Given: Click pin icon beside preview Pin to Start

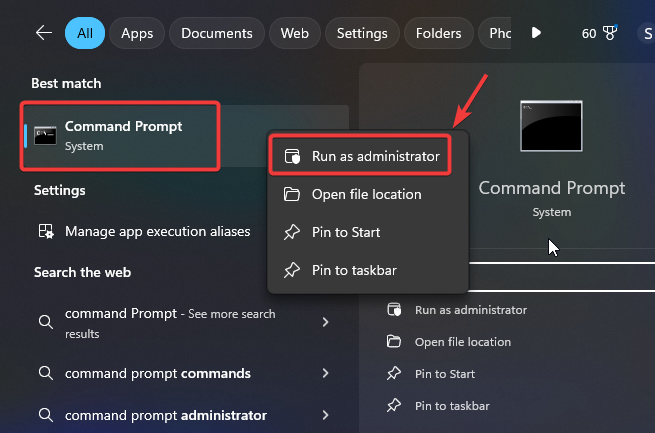Looking at the screenshot, I should click(394, 373).
